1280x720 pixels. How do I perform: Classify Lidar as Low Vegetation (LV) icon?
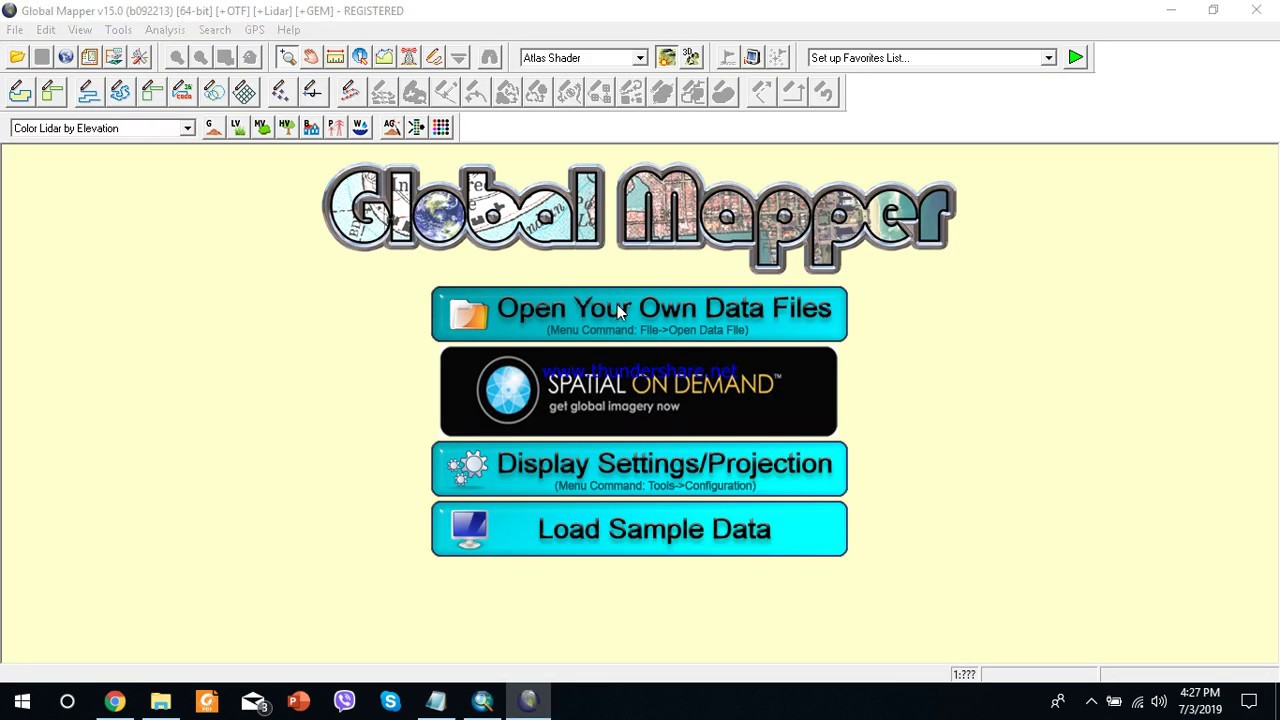click(x=237, y=127)
